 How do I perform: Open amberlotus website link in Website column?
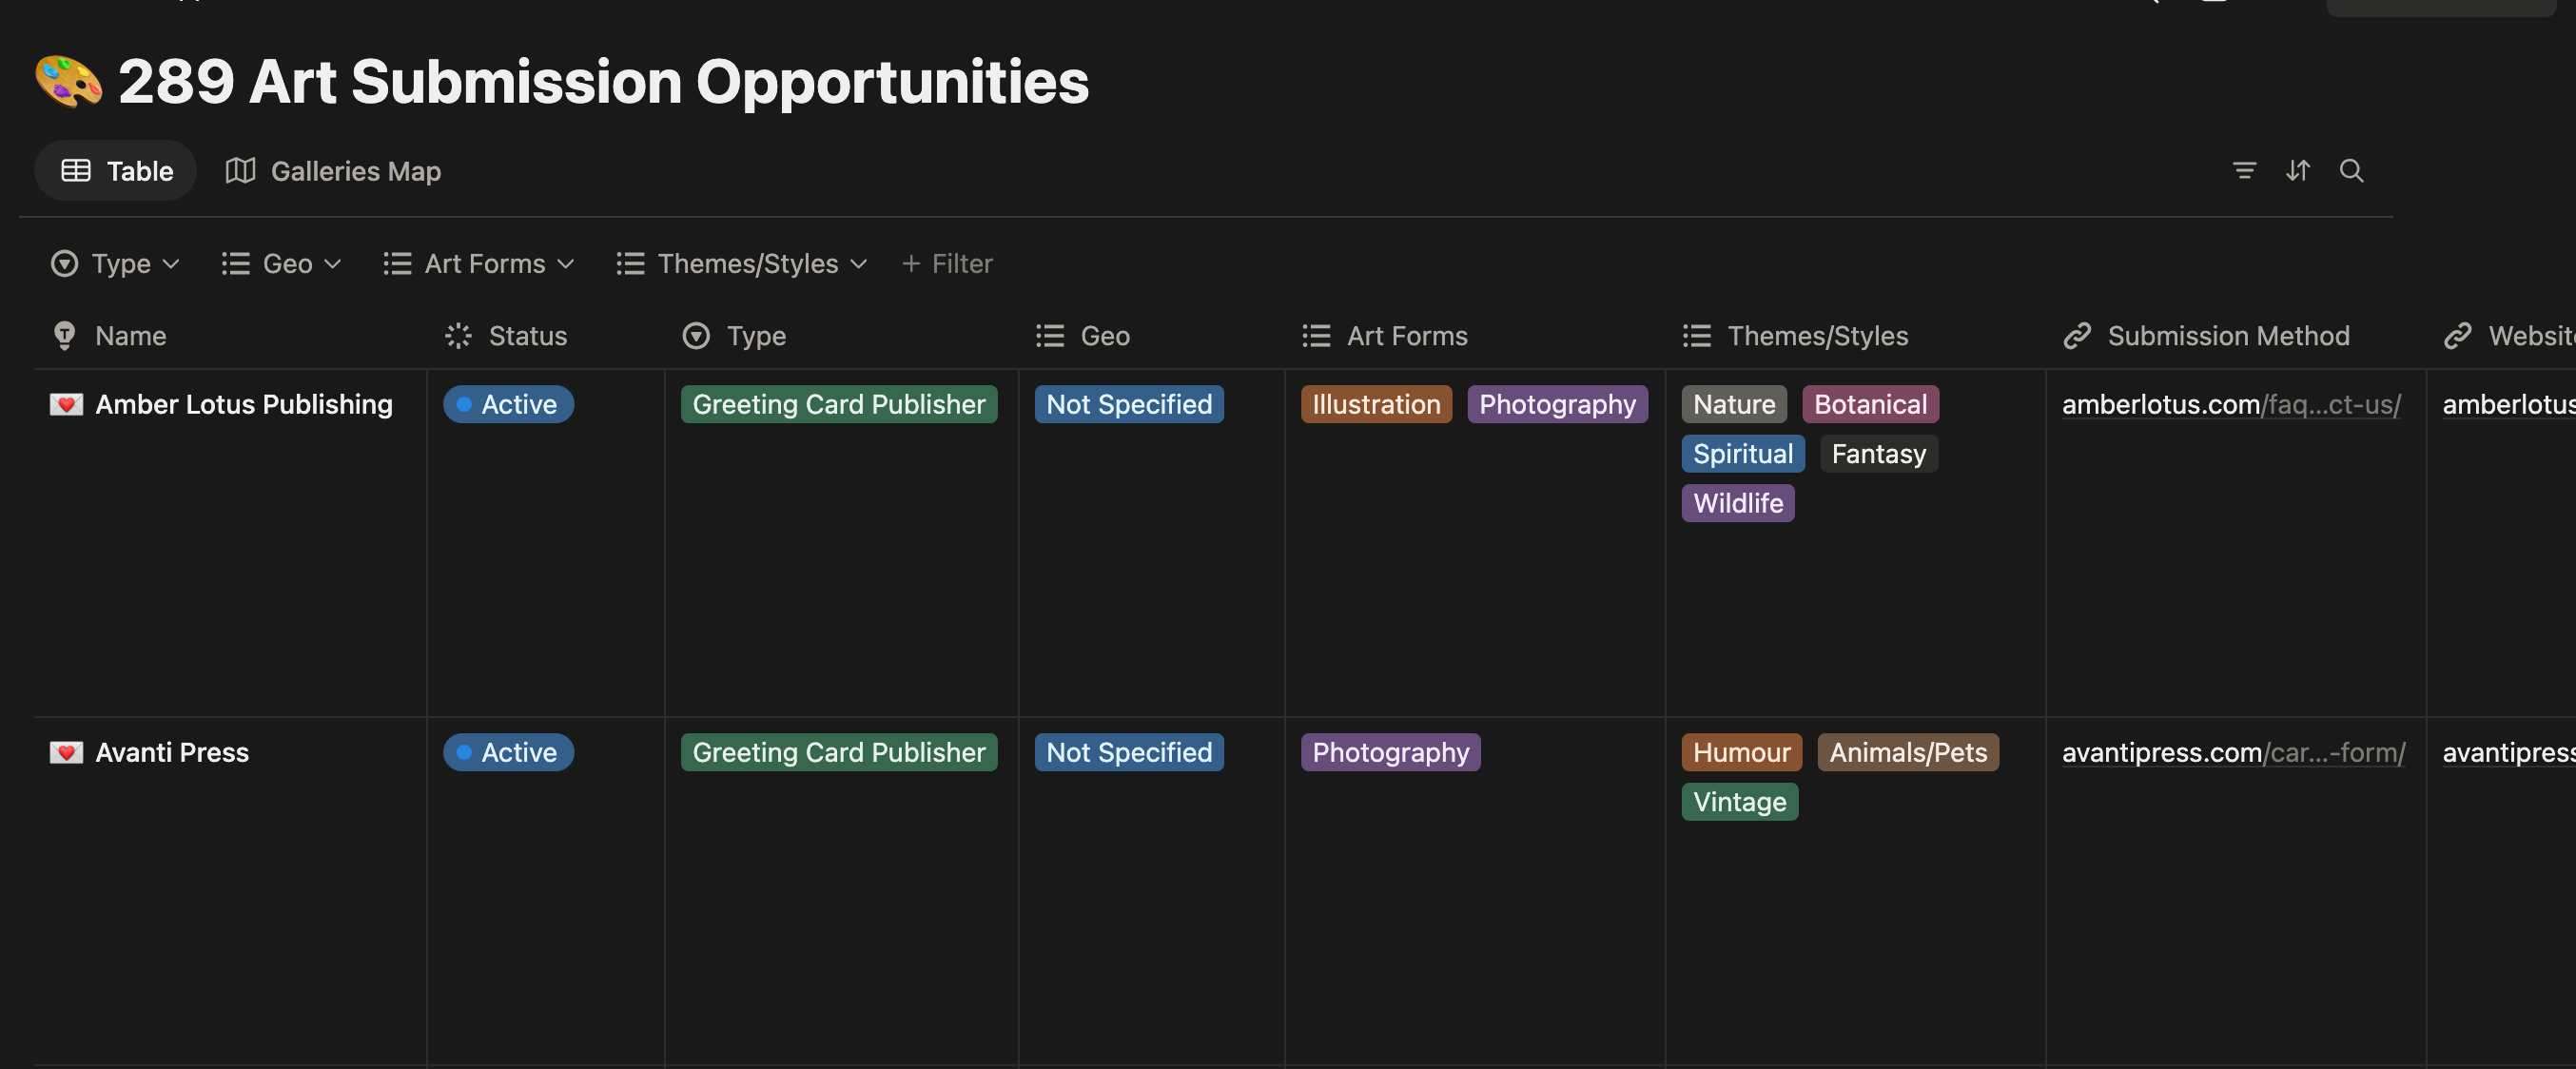2508,404
